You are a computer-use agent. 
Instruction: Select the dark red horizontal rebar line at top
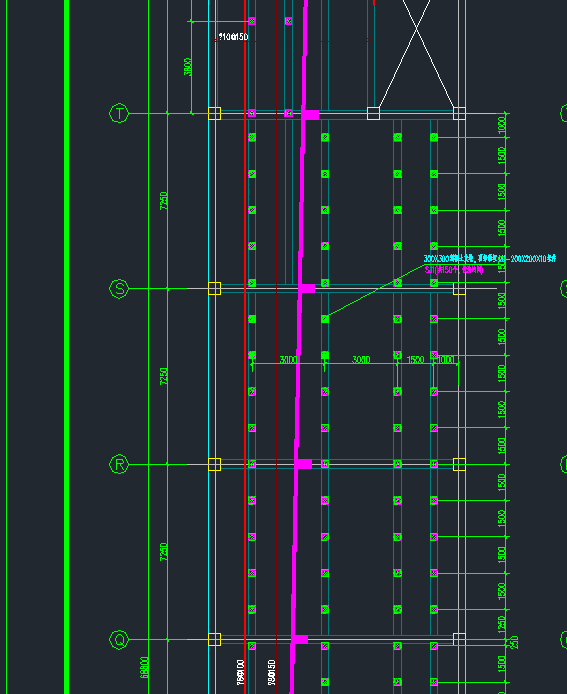(292, 41)
